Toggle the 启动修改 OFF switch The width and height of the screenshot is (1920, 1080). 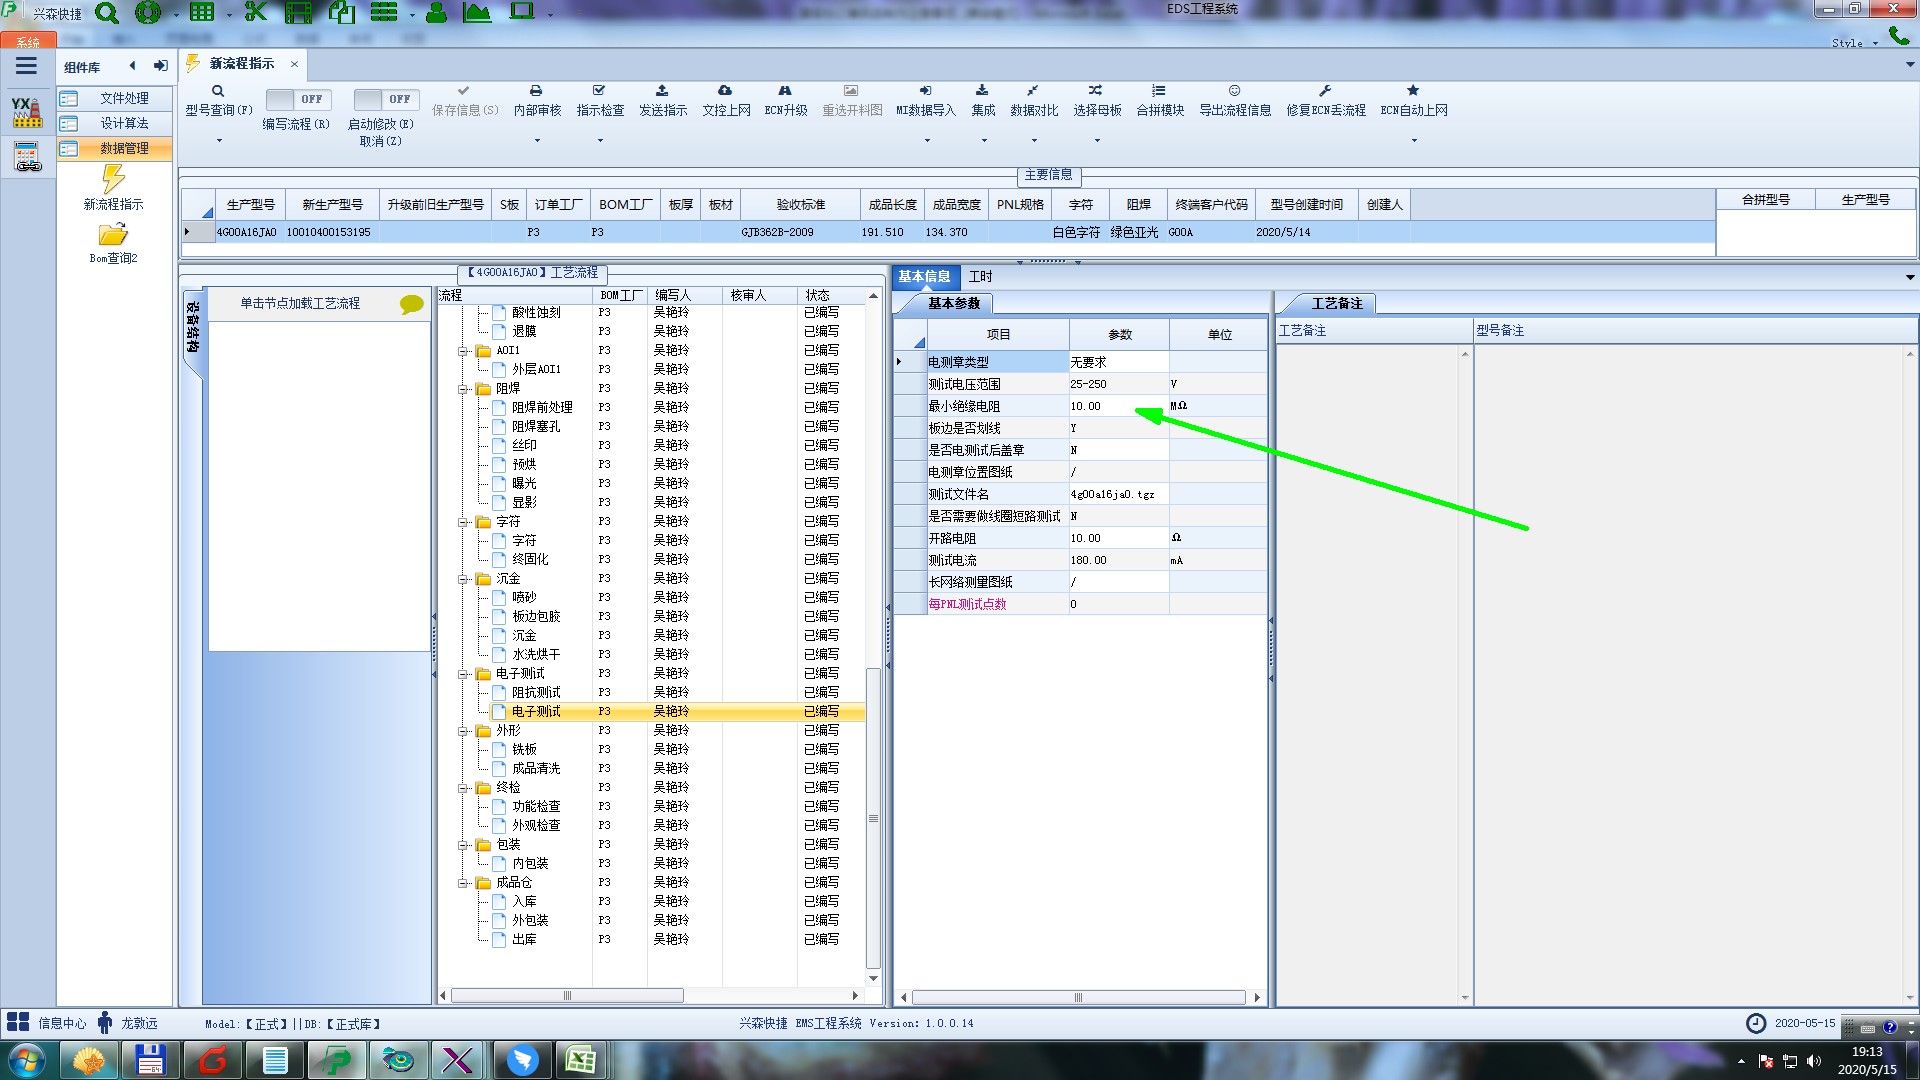point(385,99)
